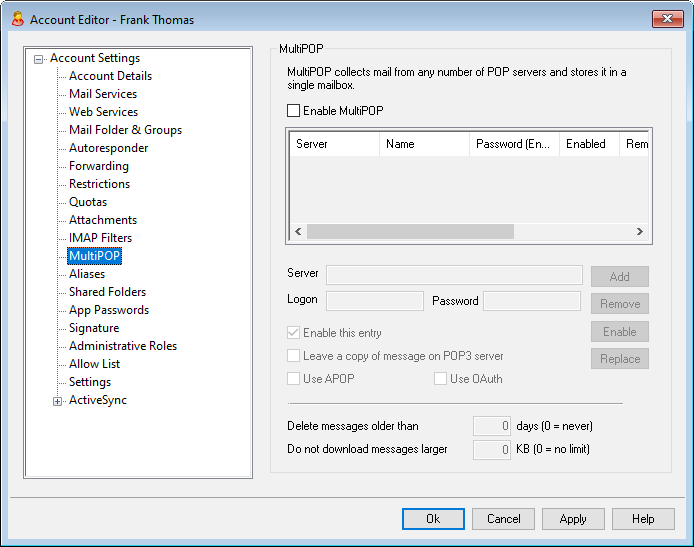Expand the ActiveSync tree node

click(57, 401)
